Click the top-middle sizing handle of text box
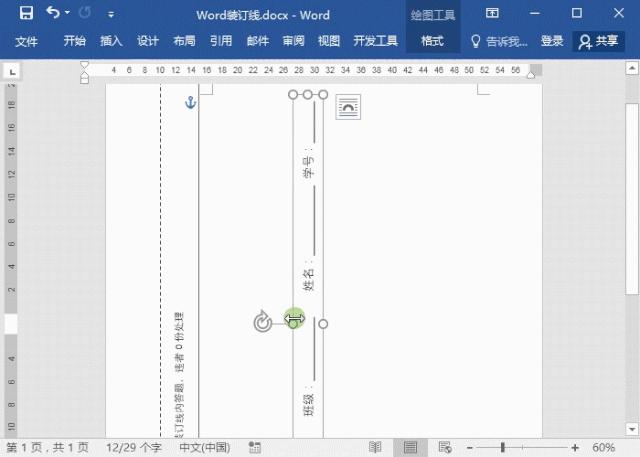This screenshot has height=457, width=640. (x=308, y=95)
